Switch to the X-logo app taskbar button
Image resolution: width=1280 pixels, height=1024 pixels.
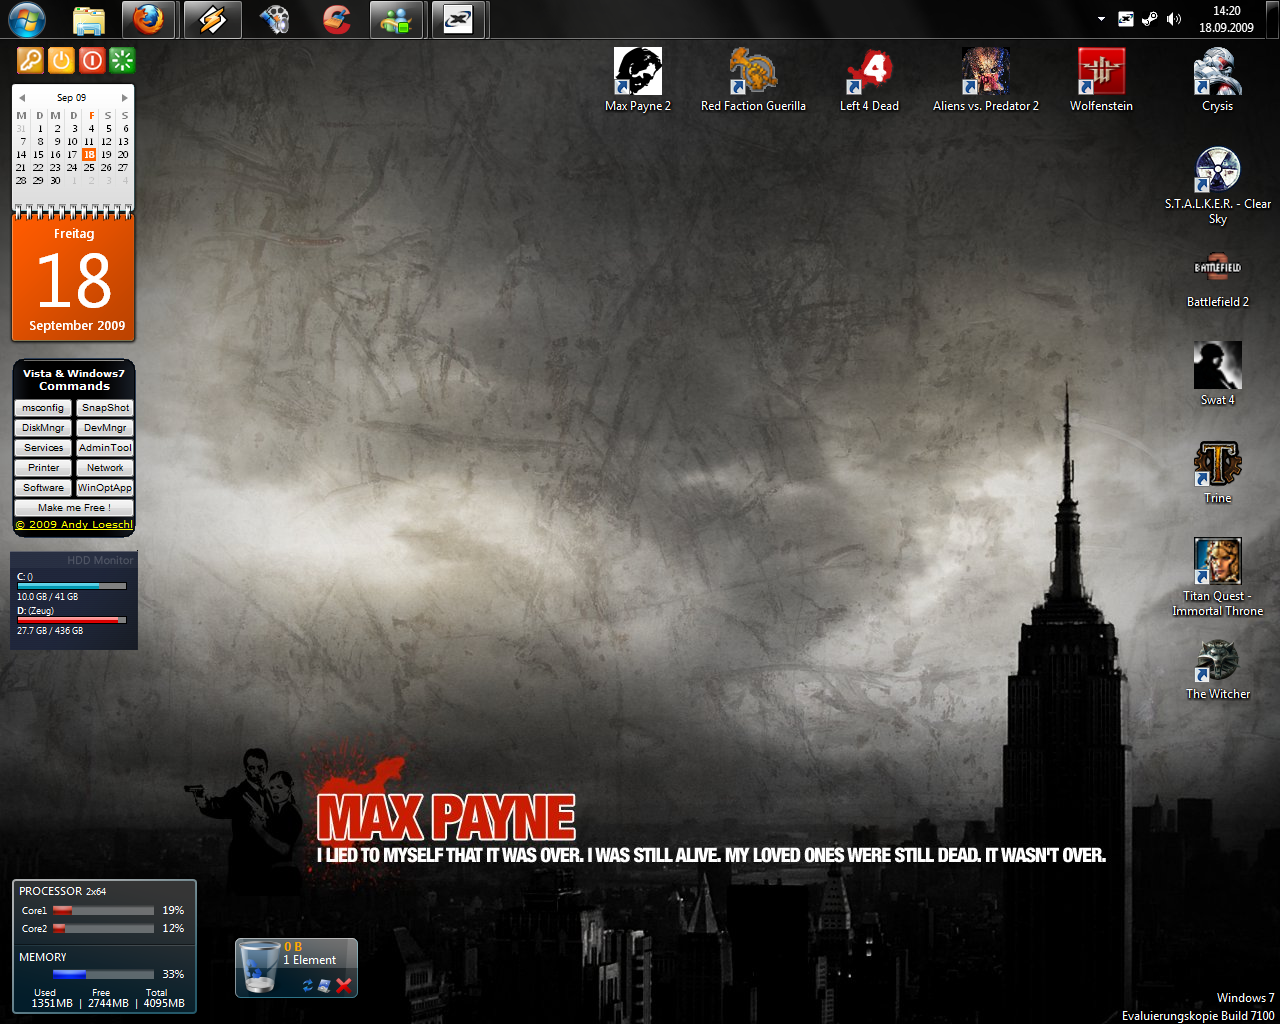click(x=459, y=19)
